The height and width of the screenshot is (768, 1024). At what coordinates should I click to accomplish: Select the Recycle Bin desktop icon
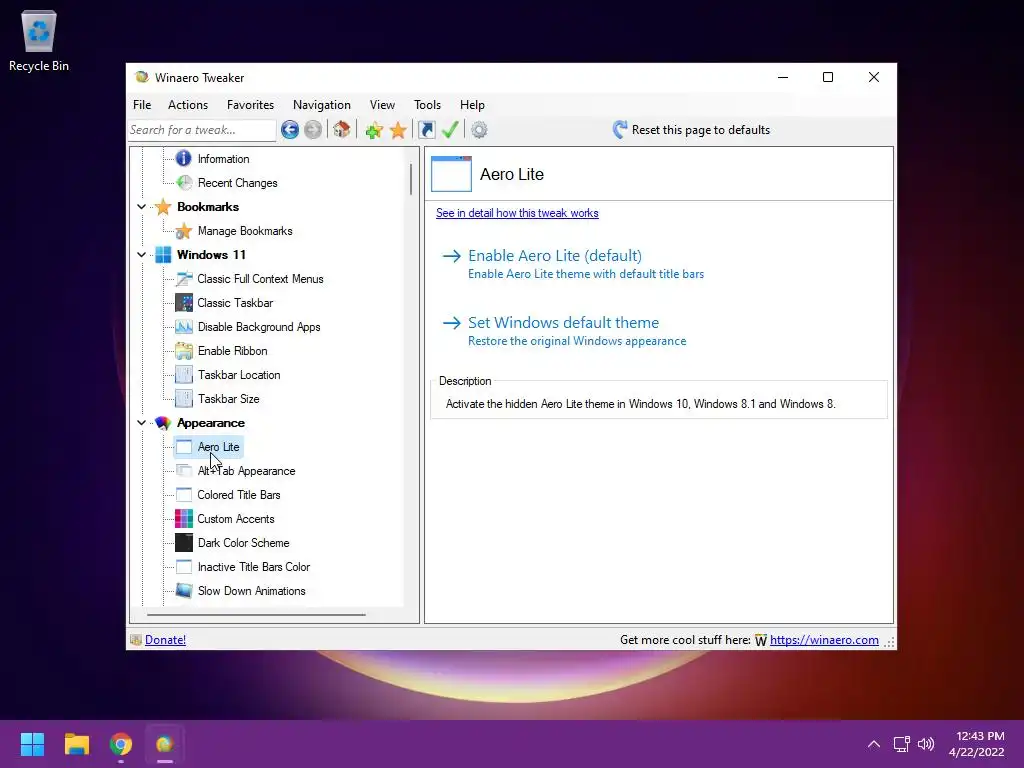coord(39,40)
